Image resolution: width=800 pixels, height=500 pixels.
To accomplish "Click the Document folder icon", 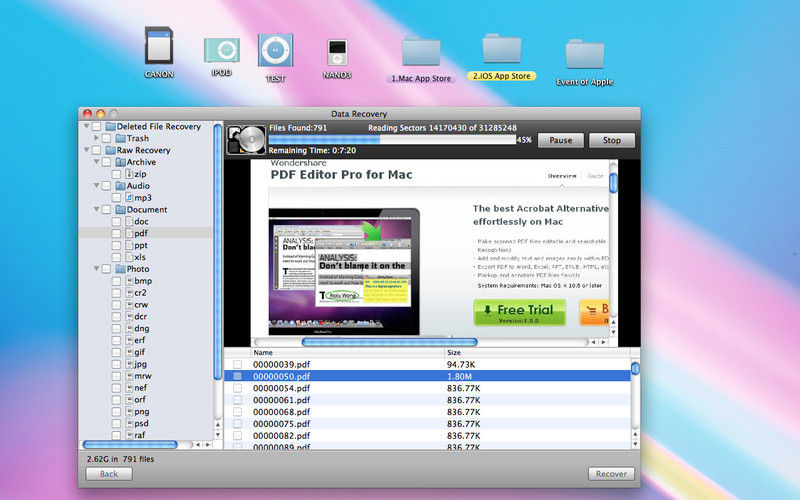I will tap(120, 210).
